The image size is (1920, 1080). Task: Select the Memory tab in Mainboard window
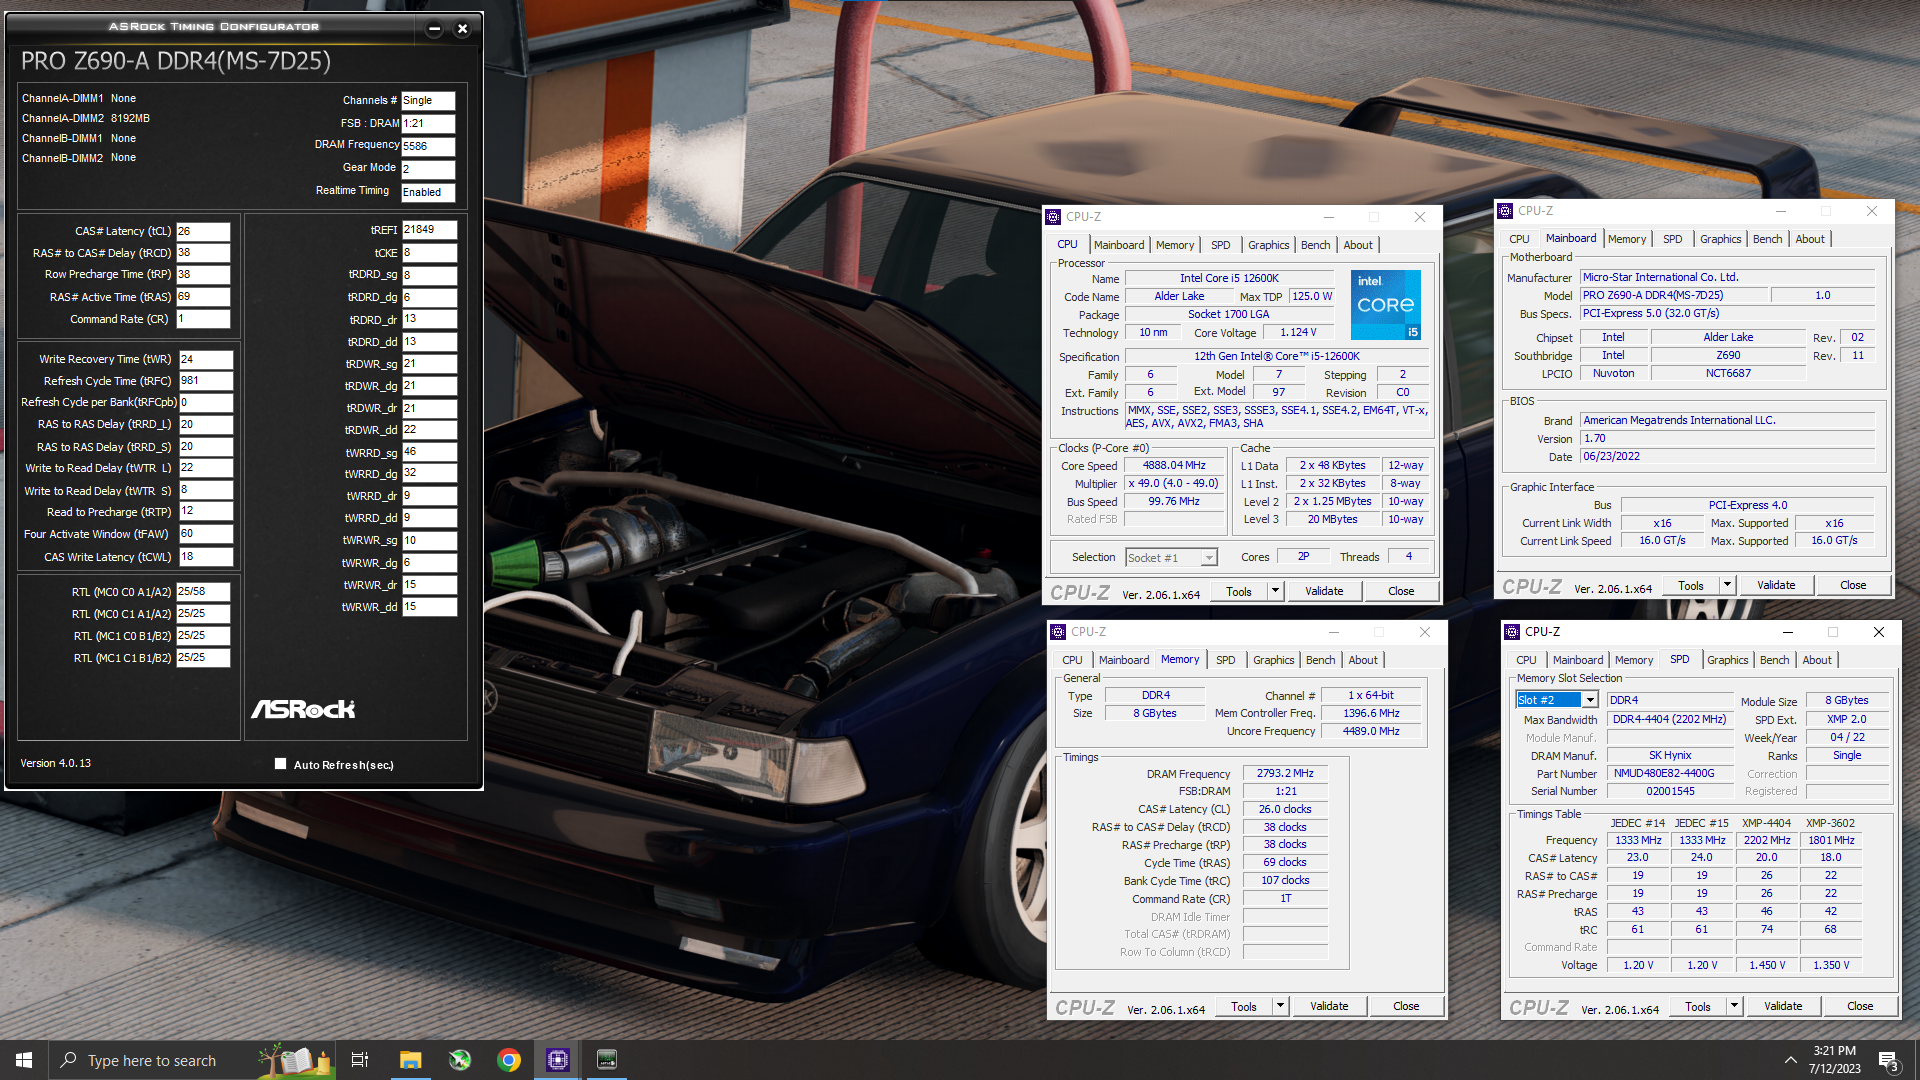pos(1627,239)
